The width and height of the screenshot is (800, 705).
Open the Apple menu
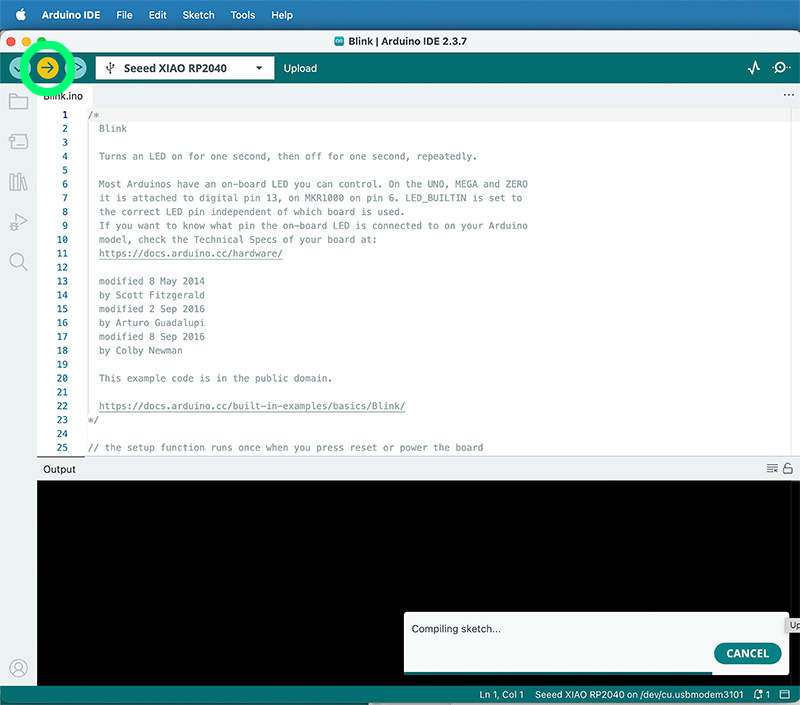click(20, 15)
